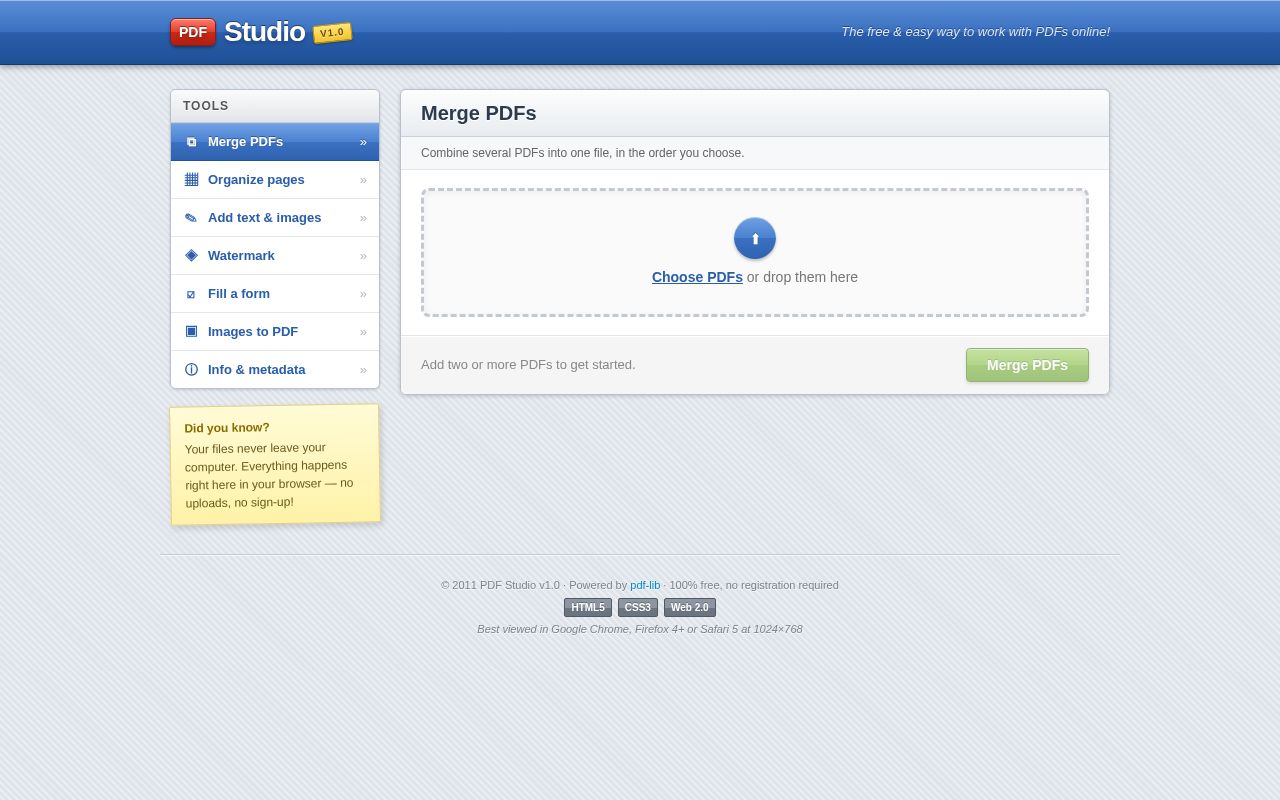Click "Add two or more PDFs to get started."
The height and width of the screenshot is (800, 1280).
tap(528, 365)
